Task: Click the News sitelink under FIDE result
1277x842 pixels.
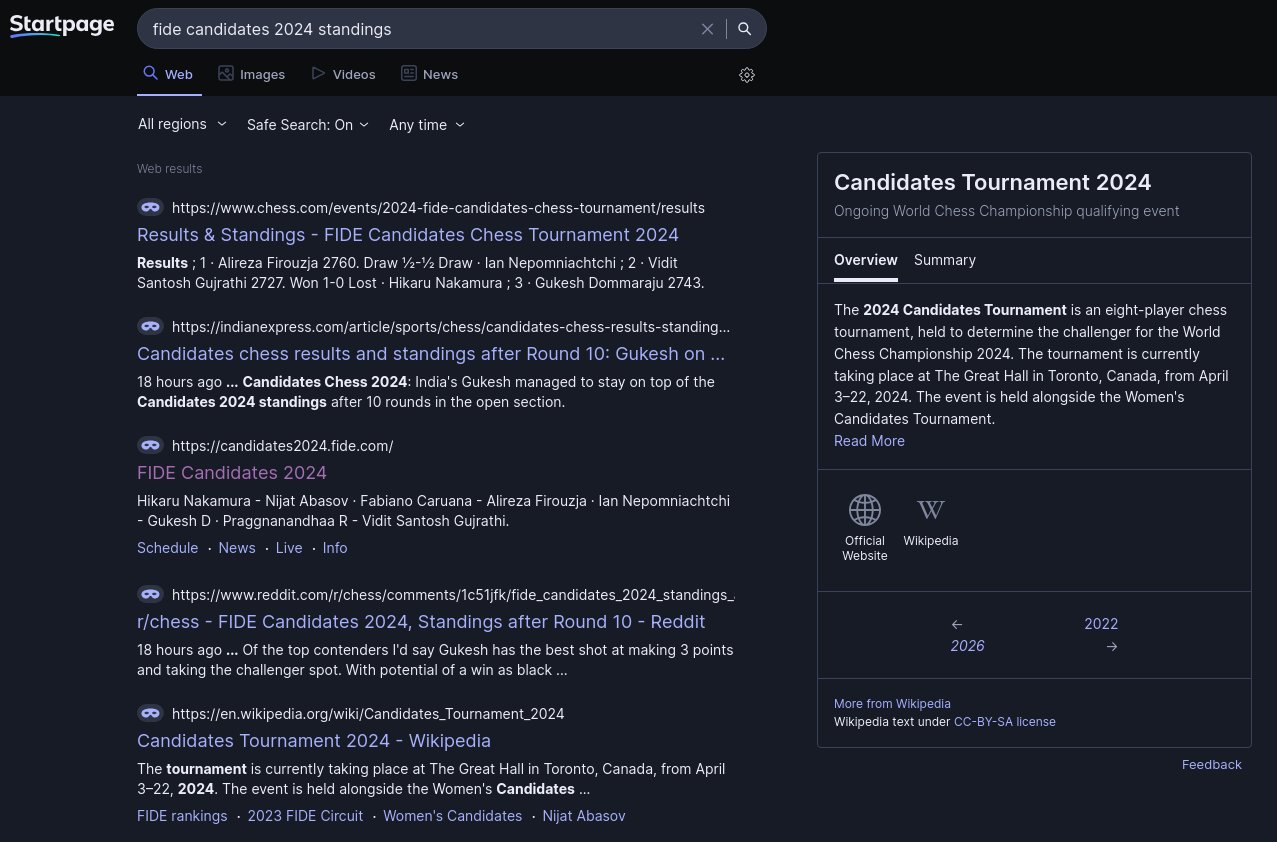Action: pos(237,548)
